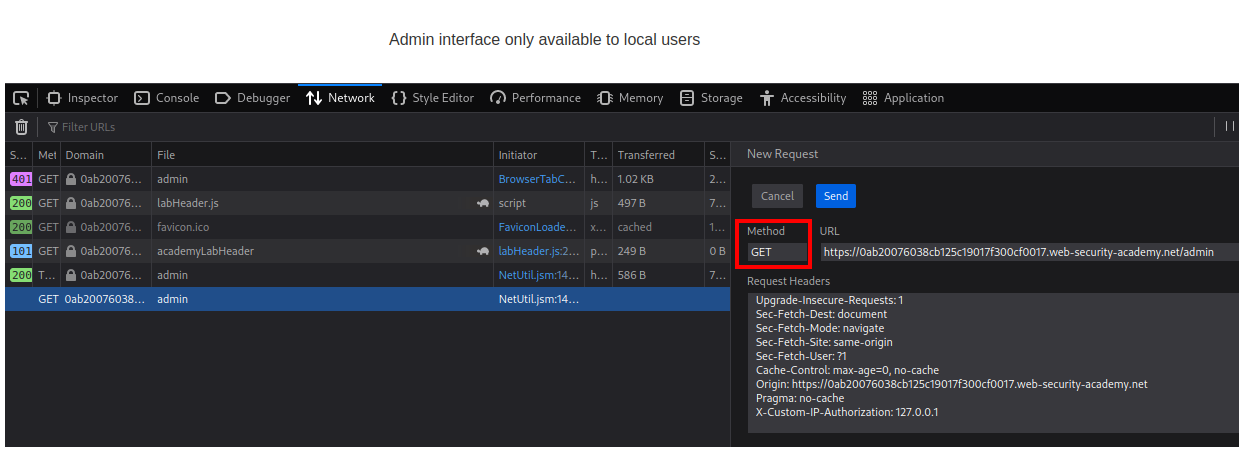Screen dimensions: 1244x452
Task: Open the Application panel
Action: click(x=903, y=98)
